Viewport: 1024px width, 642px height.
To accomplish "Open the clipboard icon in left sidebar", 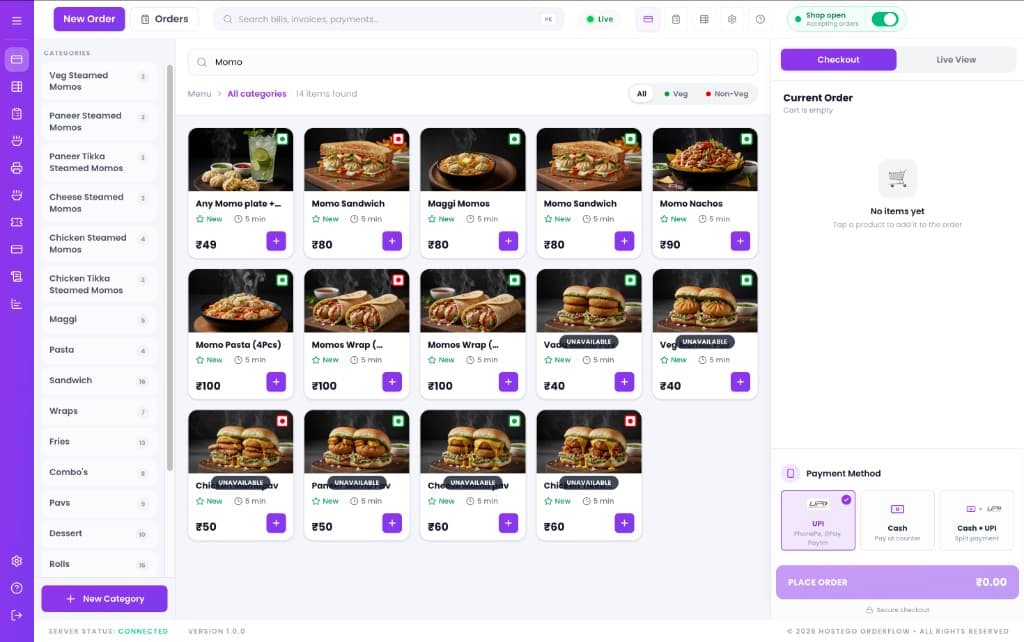I will pyautogui.click(x=16, y=114).
